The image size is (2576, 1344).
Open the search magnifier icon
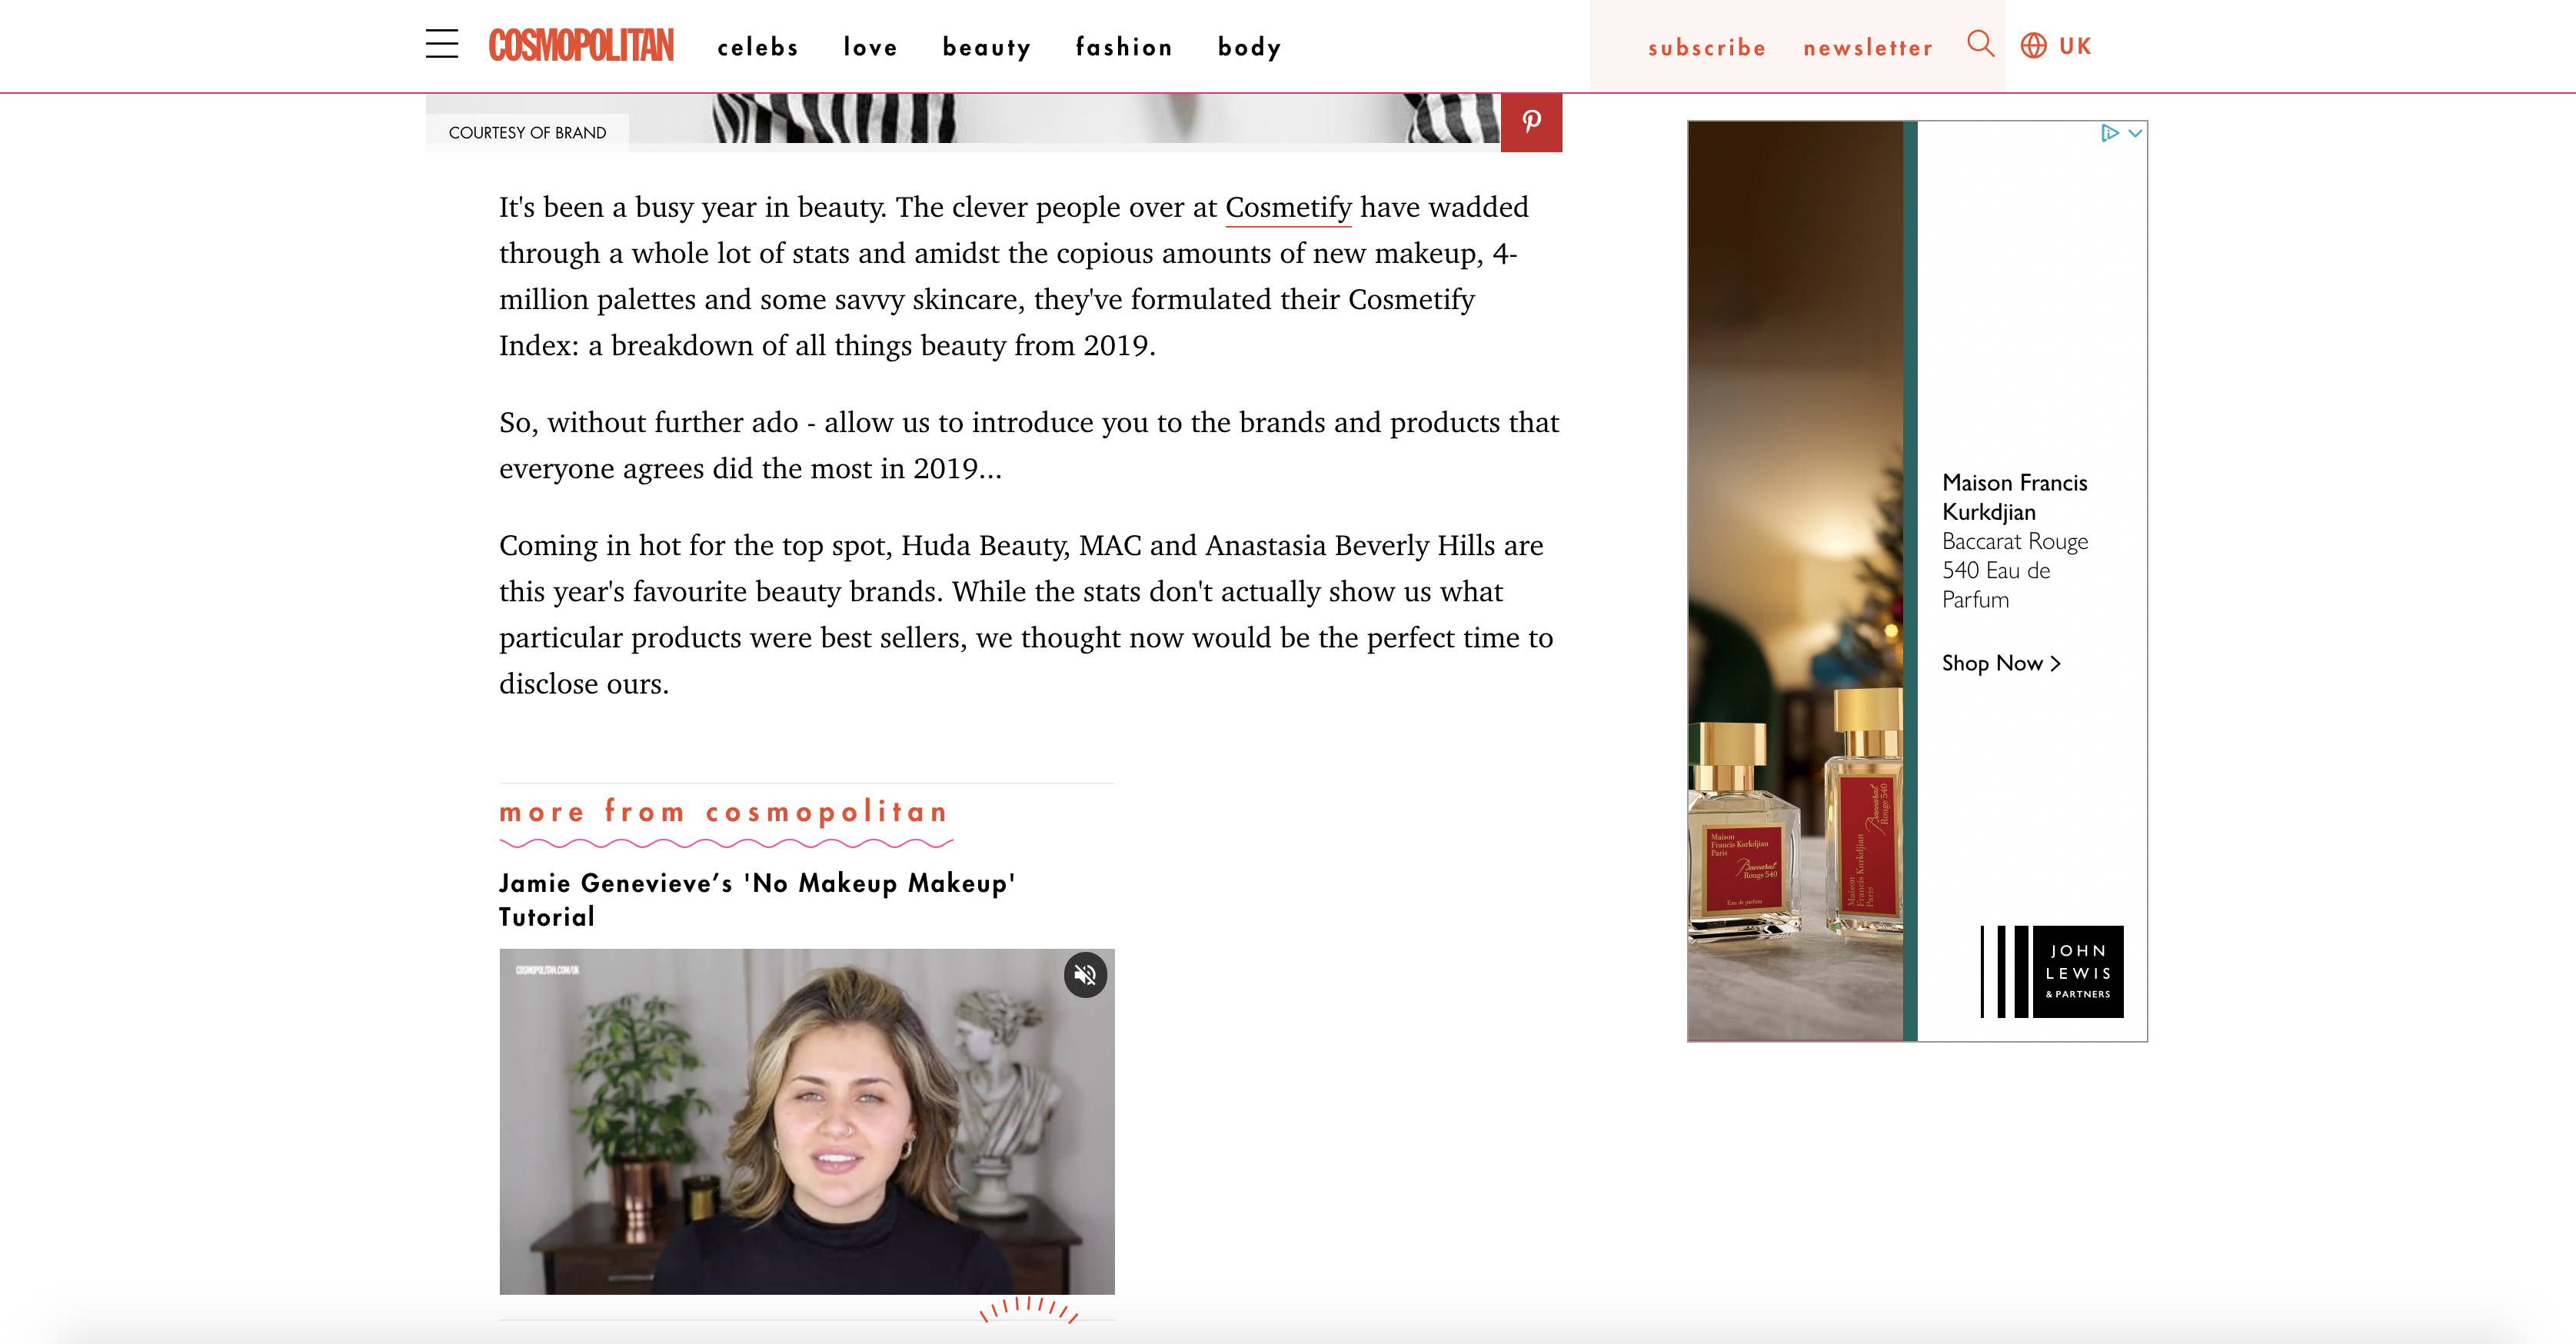pos(1980,44)
